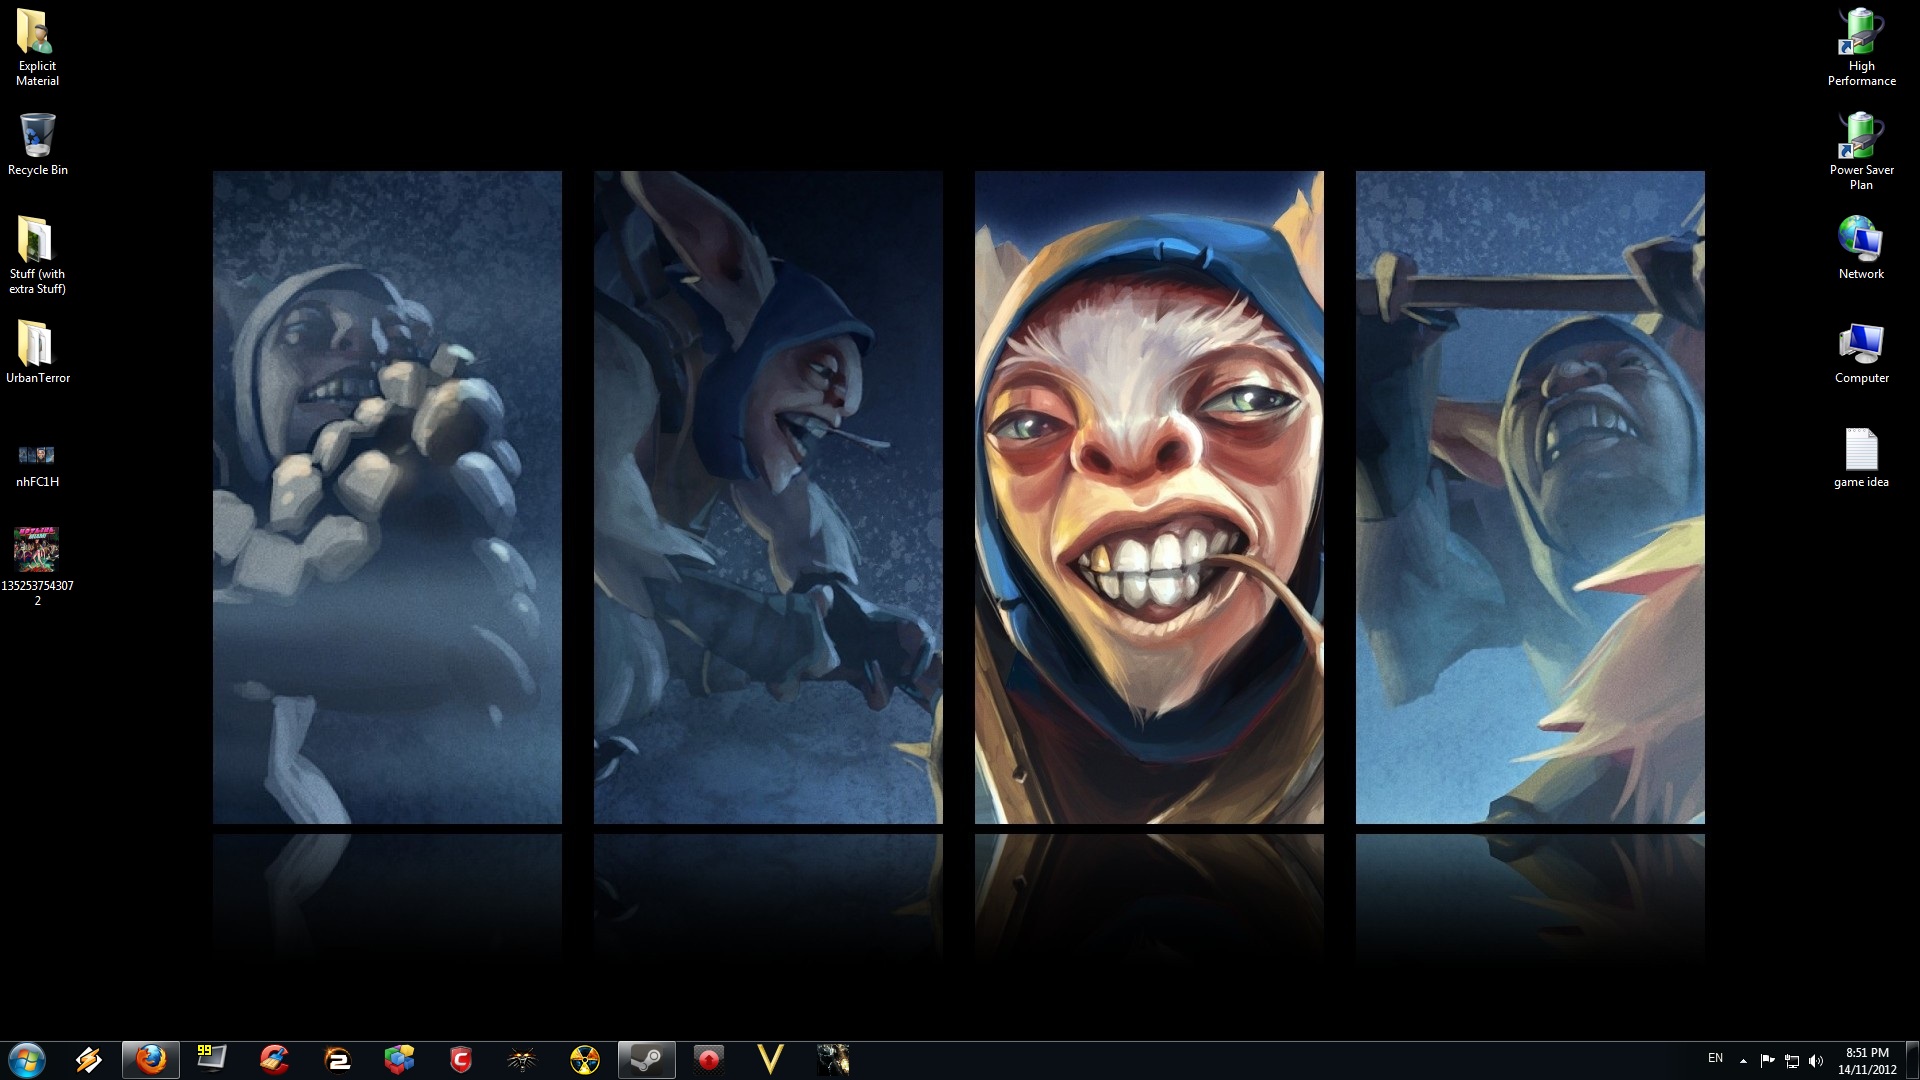Open the Action Center flag icon
1920x1080 pixels.
tap(1767, 1061)
